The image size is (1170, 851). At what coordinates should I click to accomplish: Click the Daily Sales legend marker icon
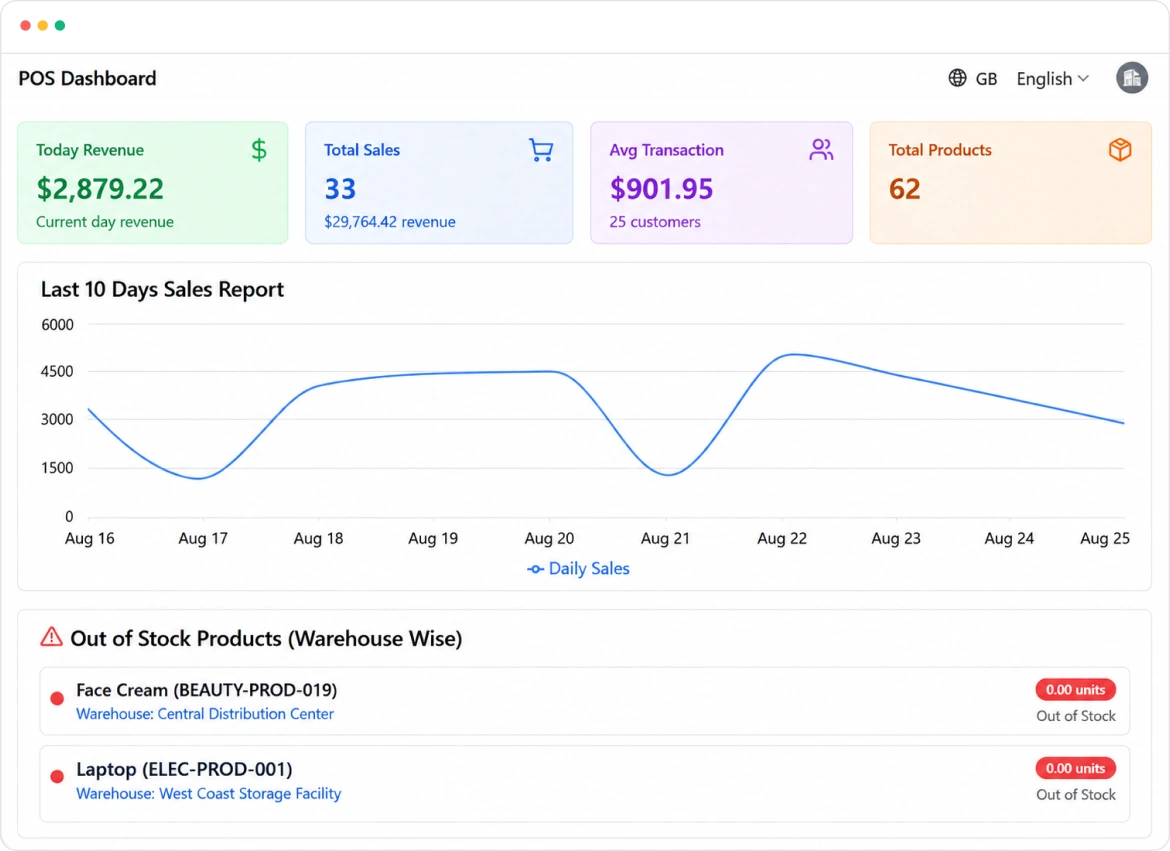[x=535, y=570]
